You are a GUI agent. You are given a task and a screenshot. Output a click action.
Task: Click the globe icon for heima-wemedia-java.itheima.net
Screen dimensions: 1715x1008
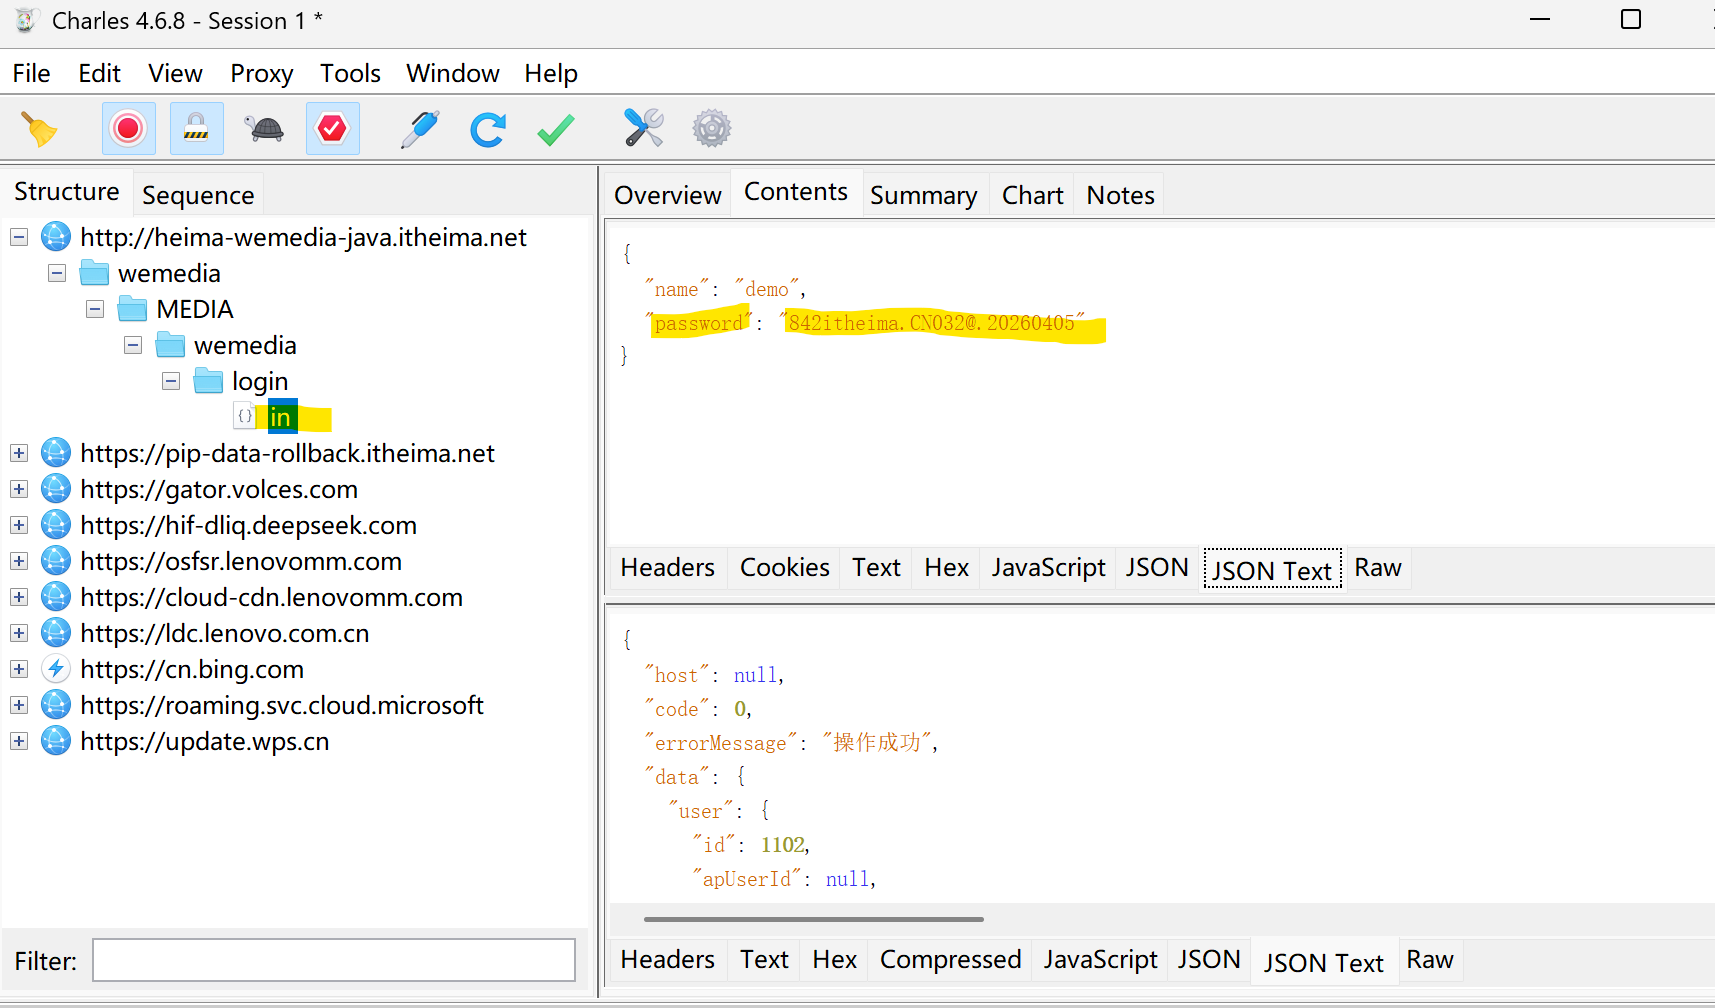56,237
